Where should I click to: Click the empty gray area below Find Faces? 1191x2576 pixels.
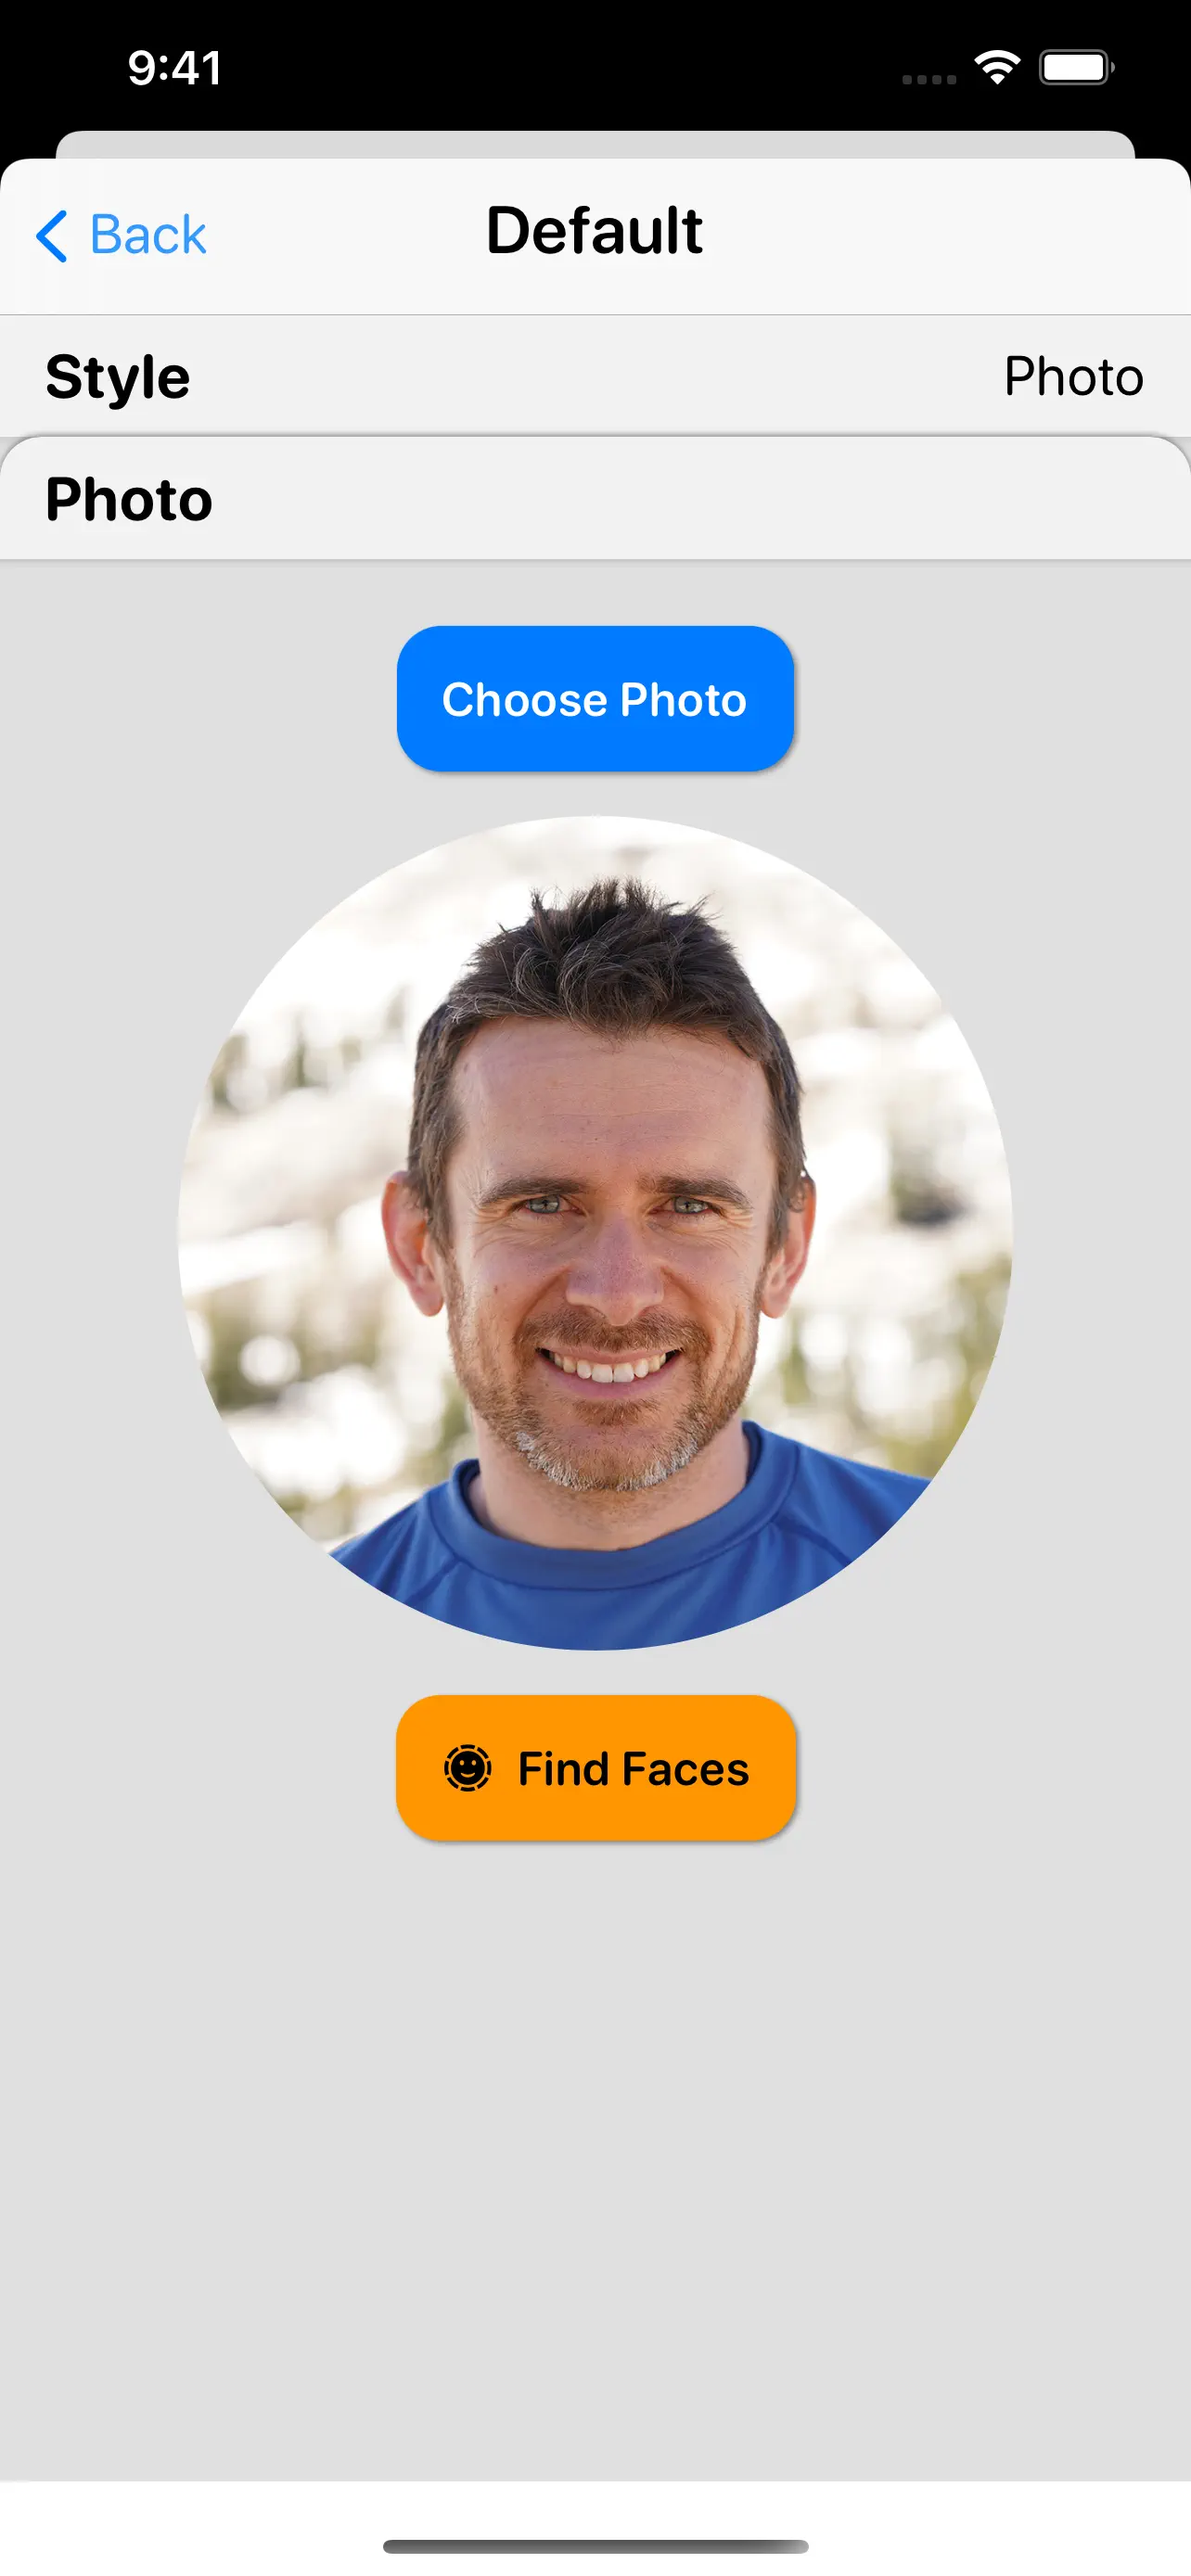coord(595,2160)
